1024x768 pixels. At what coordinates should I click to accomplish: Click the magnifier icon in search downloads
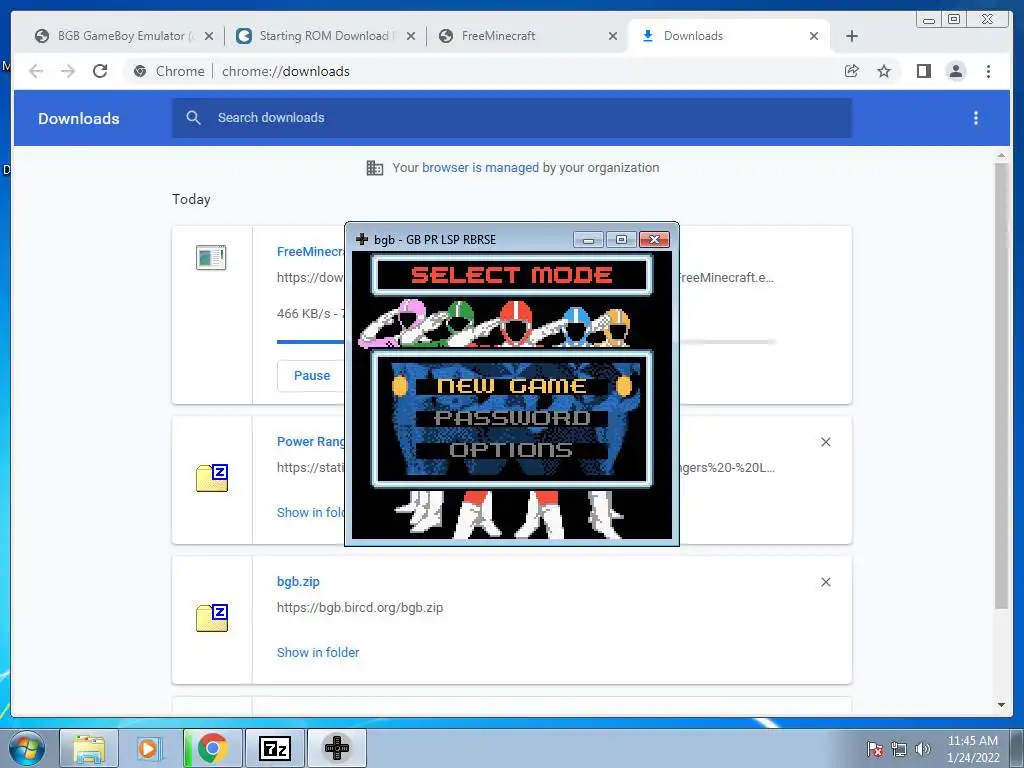(193, 118)
